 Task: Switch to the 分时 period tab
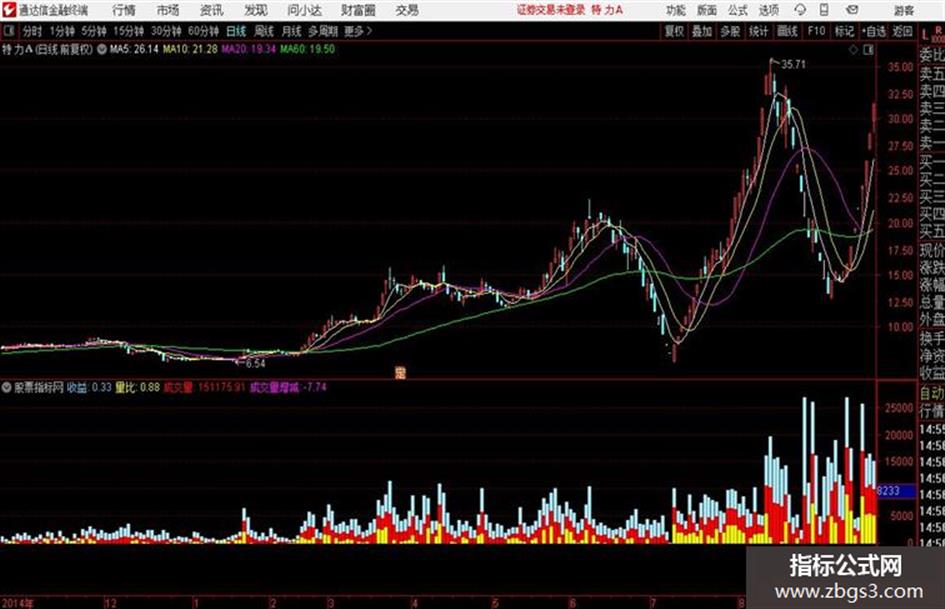33,31
